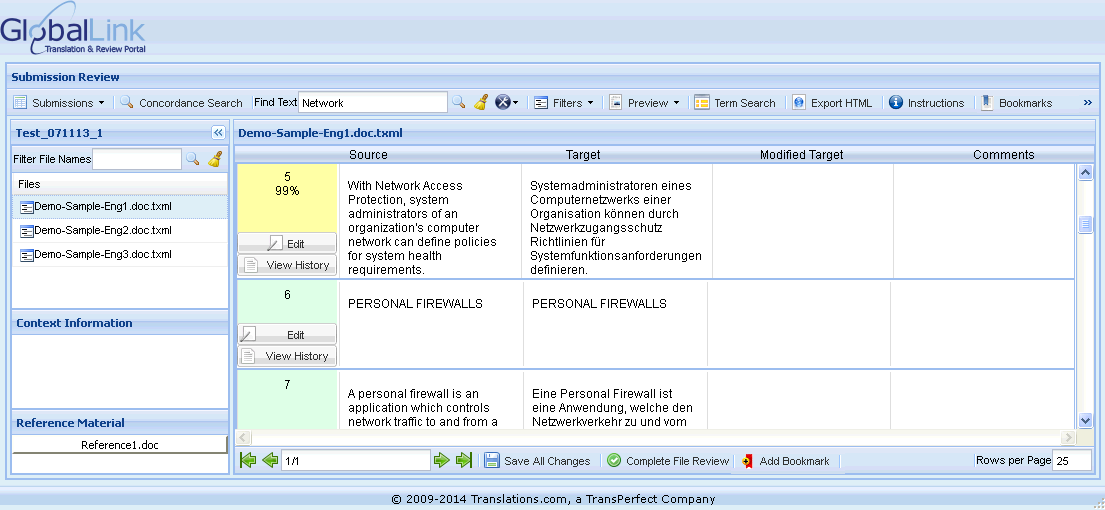Click Complete File Review
1105x510 pixels.
(668, 461)
